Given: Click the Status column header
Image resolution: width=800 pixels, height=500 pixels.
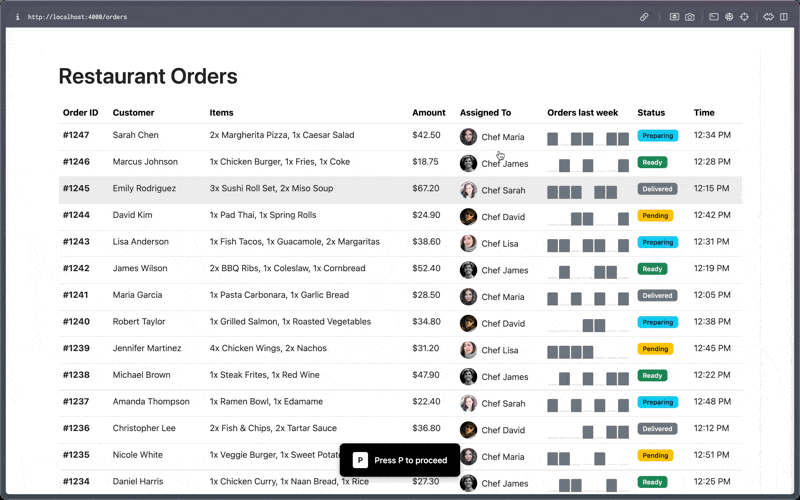Looking at the screenshot, I should coord(651,113).
